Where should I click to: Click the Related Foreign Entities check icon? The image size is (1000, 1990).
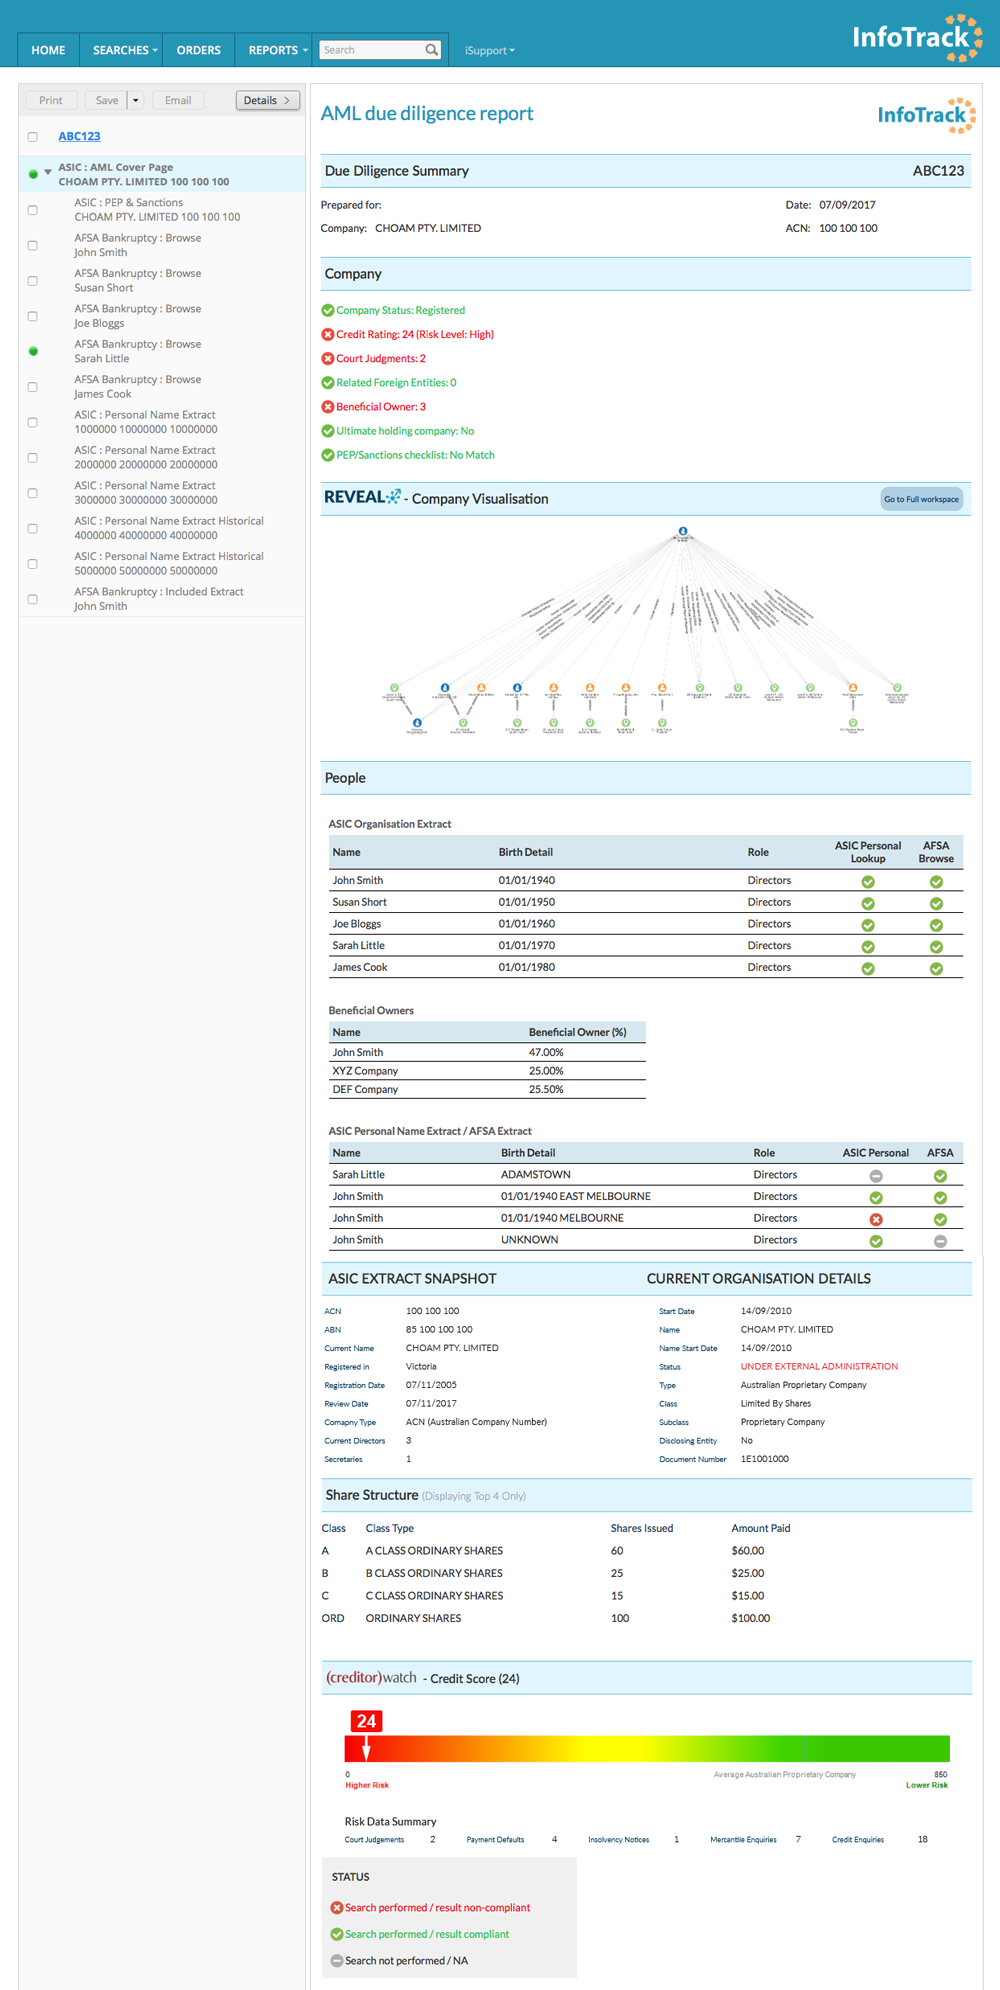point(327,383)
